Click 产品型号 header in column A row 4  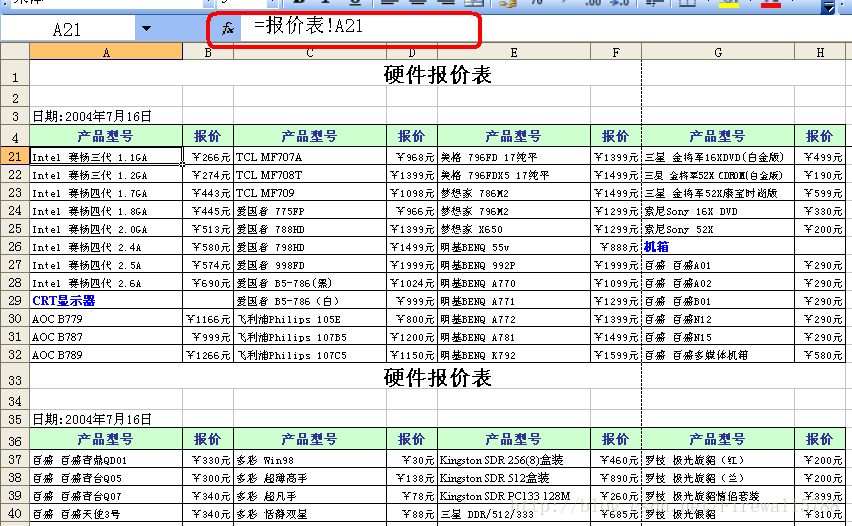[105, 136]
